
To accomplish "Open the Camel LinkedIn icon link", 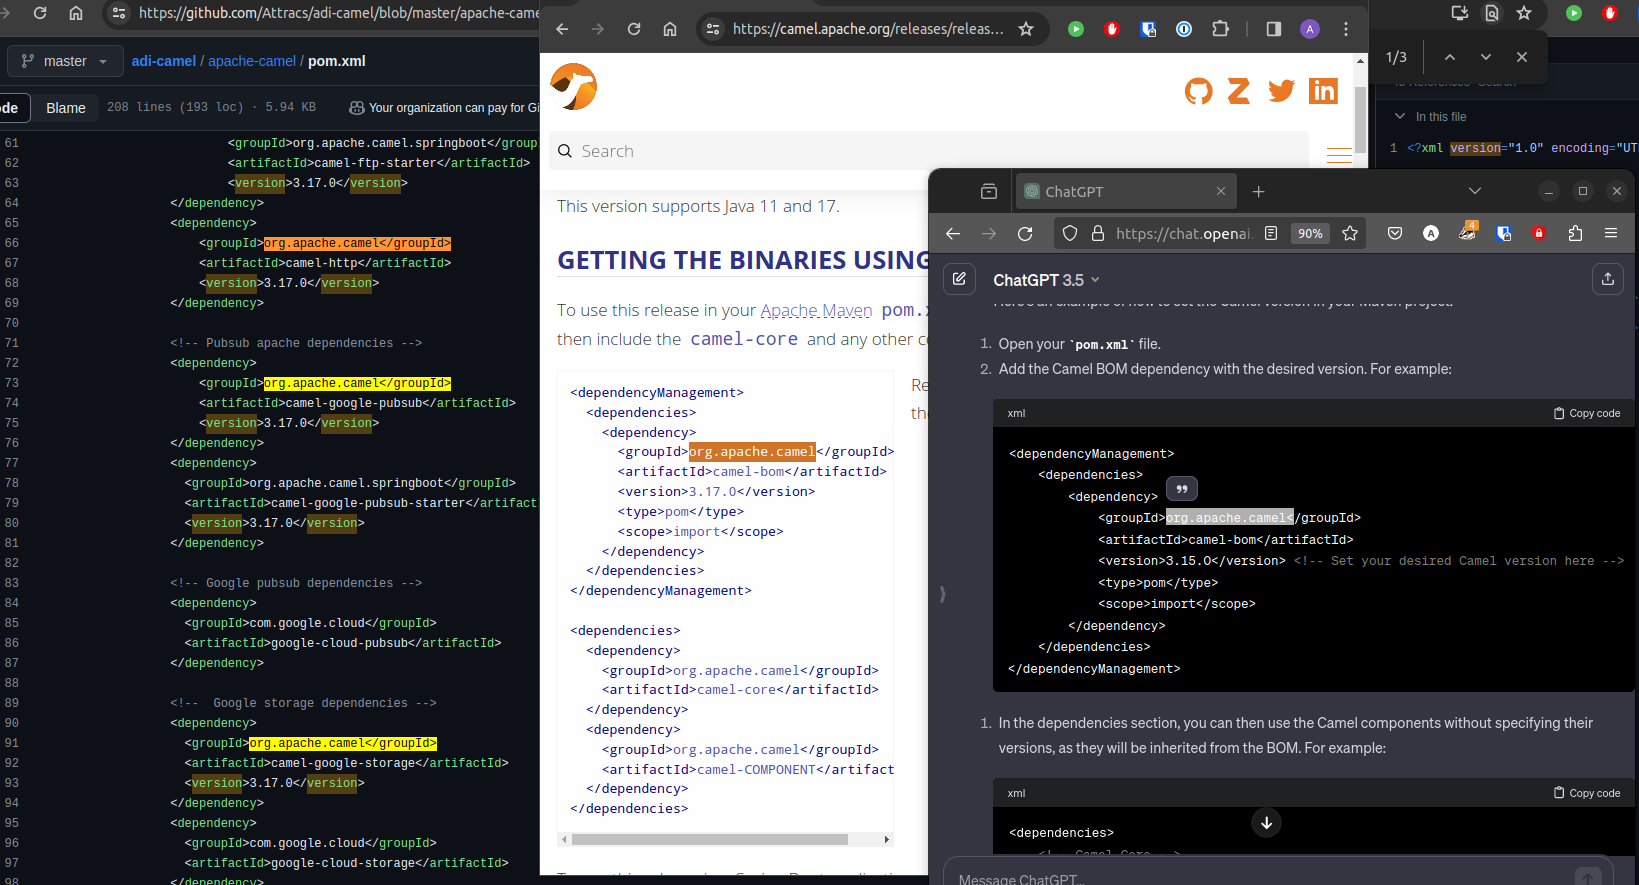I will [x=1323, y=91].
